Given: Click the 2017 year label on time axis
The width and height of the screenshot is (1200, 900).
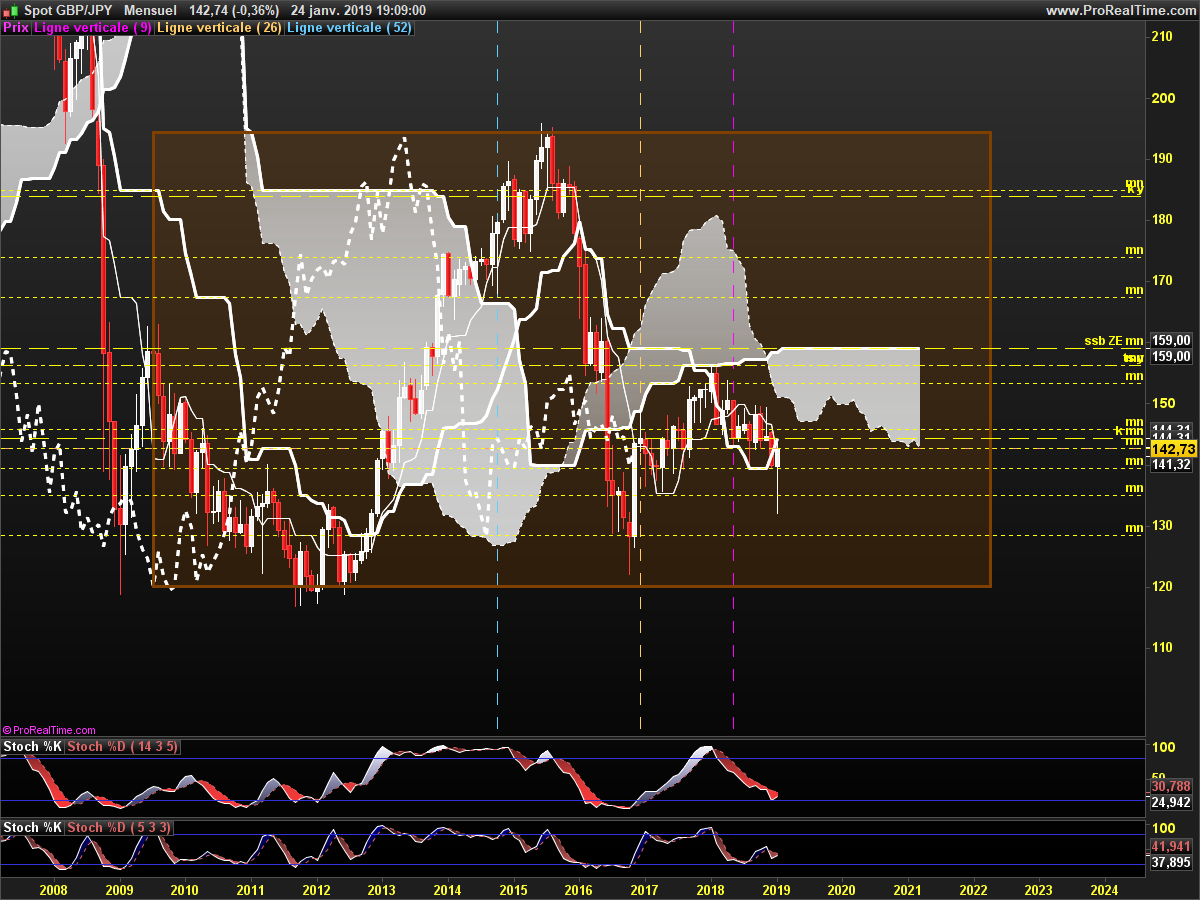Looking at the screenshot, I should 644,889.
